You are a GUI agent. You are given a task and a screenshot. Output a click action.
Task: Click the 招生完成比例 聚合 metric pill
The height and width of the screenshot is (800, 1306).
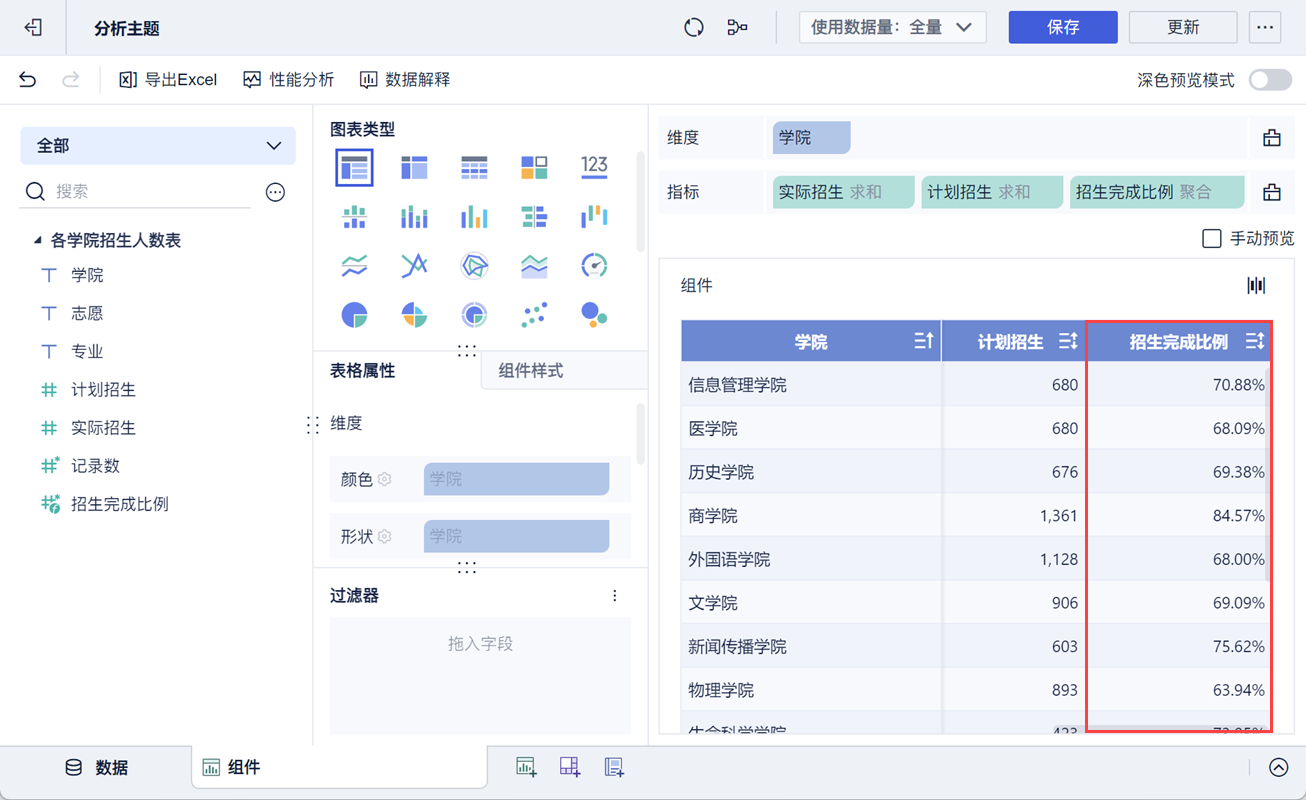tap(1157, 192)
